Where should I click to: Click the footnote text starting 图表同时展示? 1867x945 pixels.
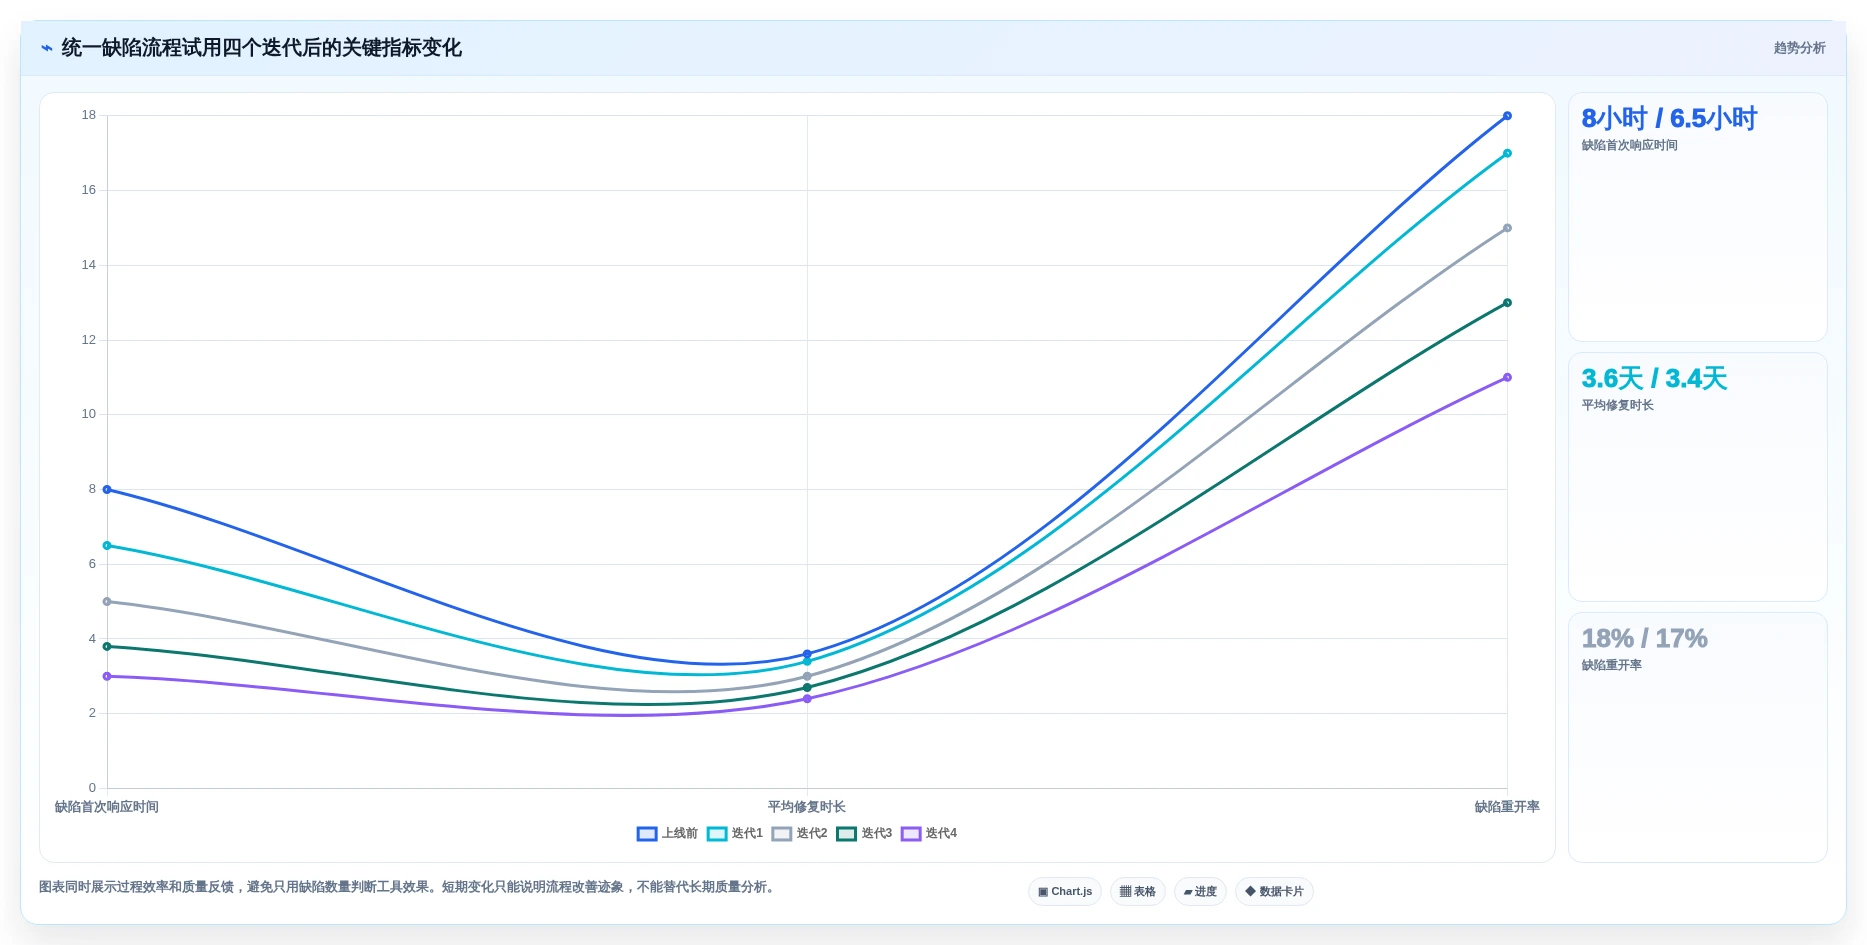click(x=409, y=887)
